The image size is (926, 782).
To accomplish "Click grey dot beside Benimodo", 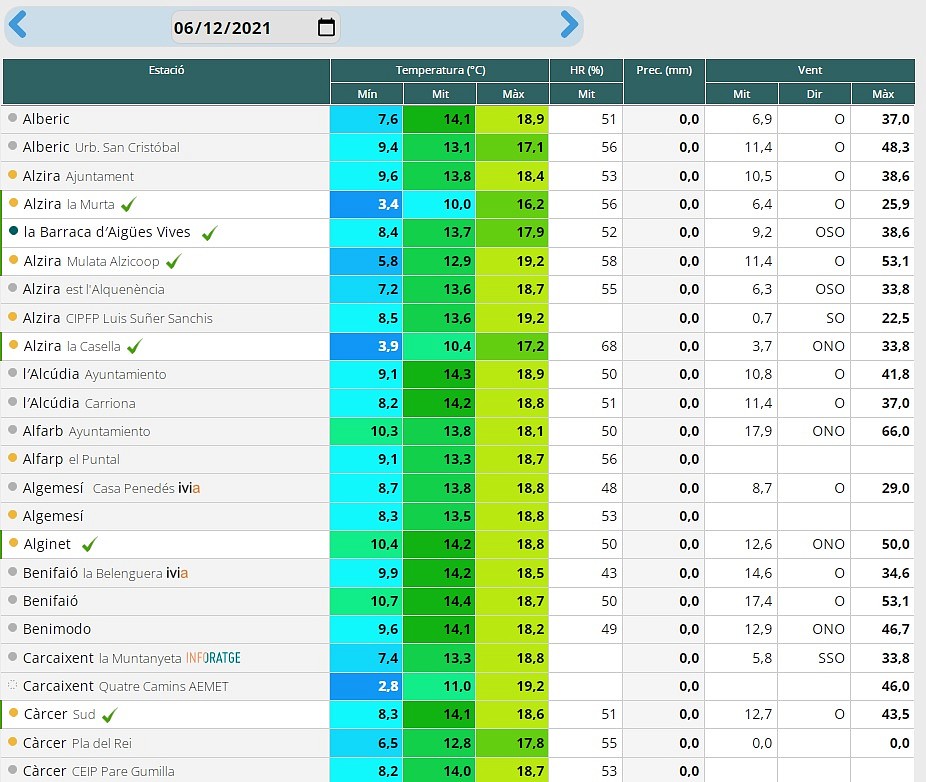I will click(x=12, y=628).
